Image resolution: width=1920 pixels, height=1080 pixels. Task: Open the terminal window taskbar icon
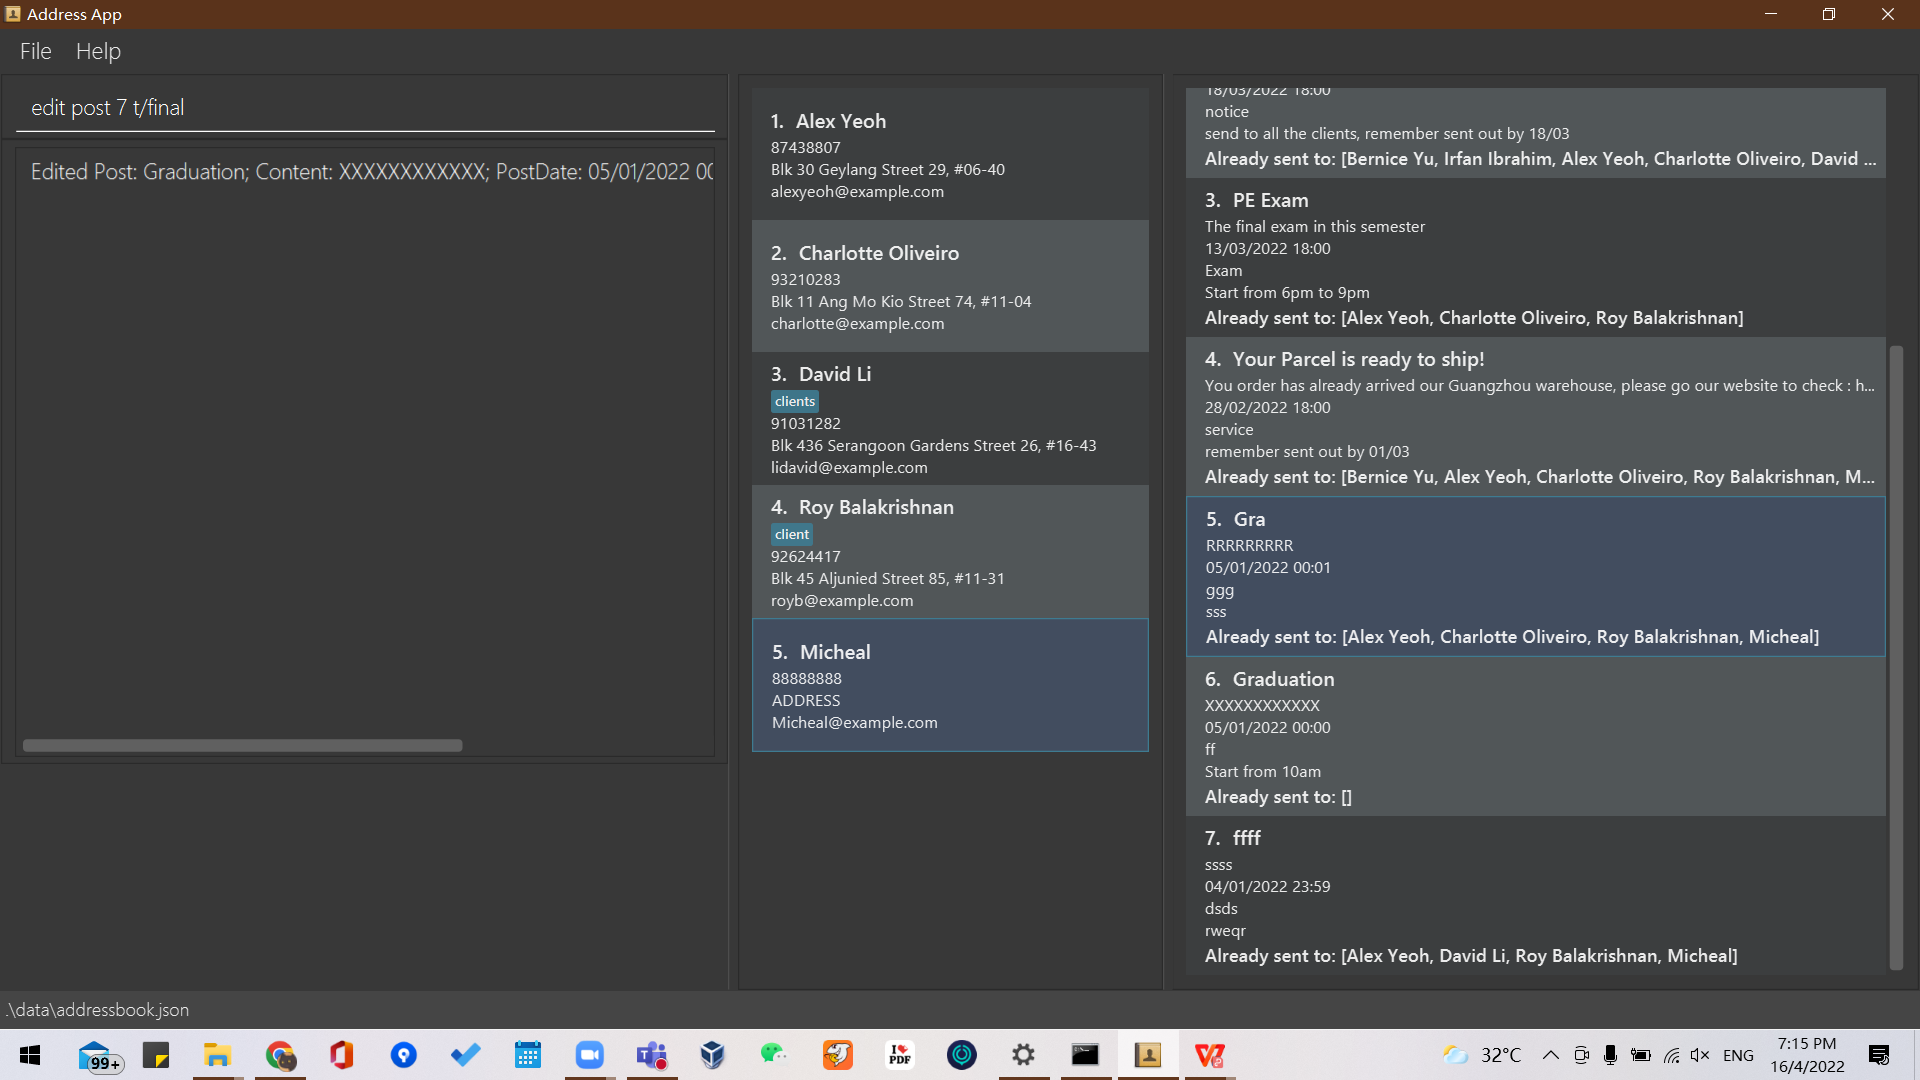tap(1085, 1055)
